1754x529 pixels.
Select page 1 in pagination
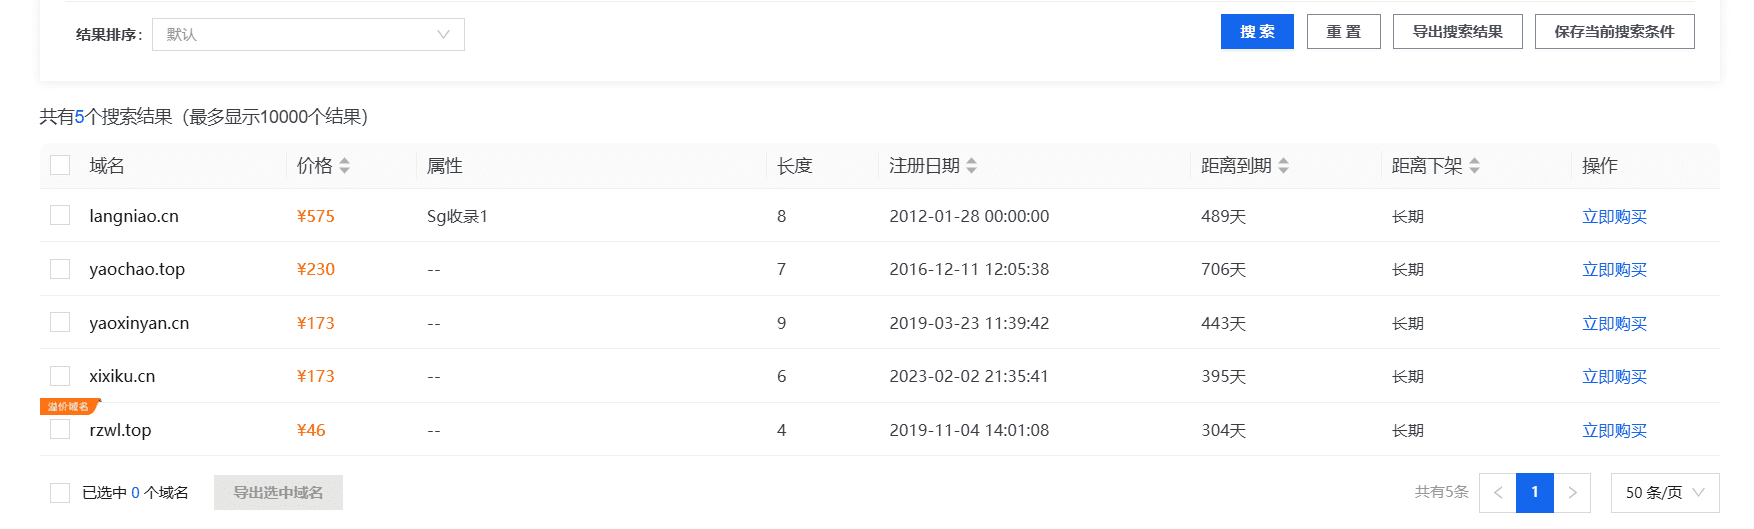(1534, 493)
